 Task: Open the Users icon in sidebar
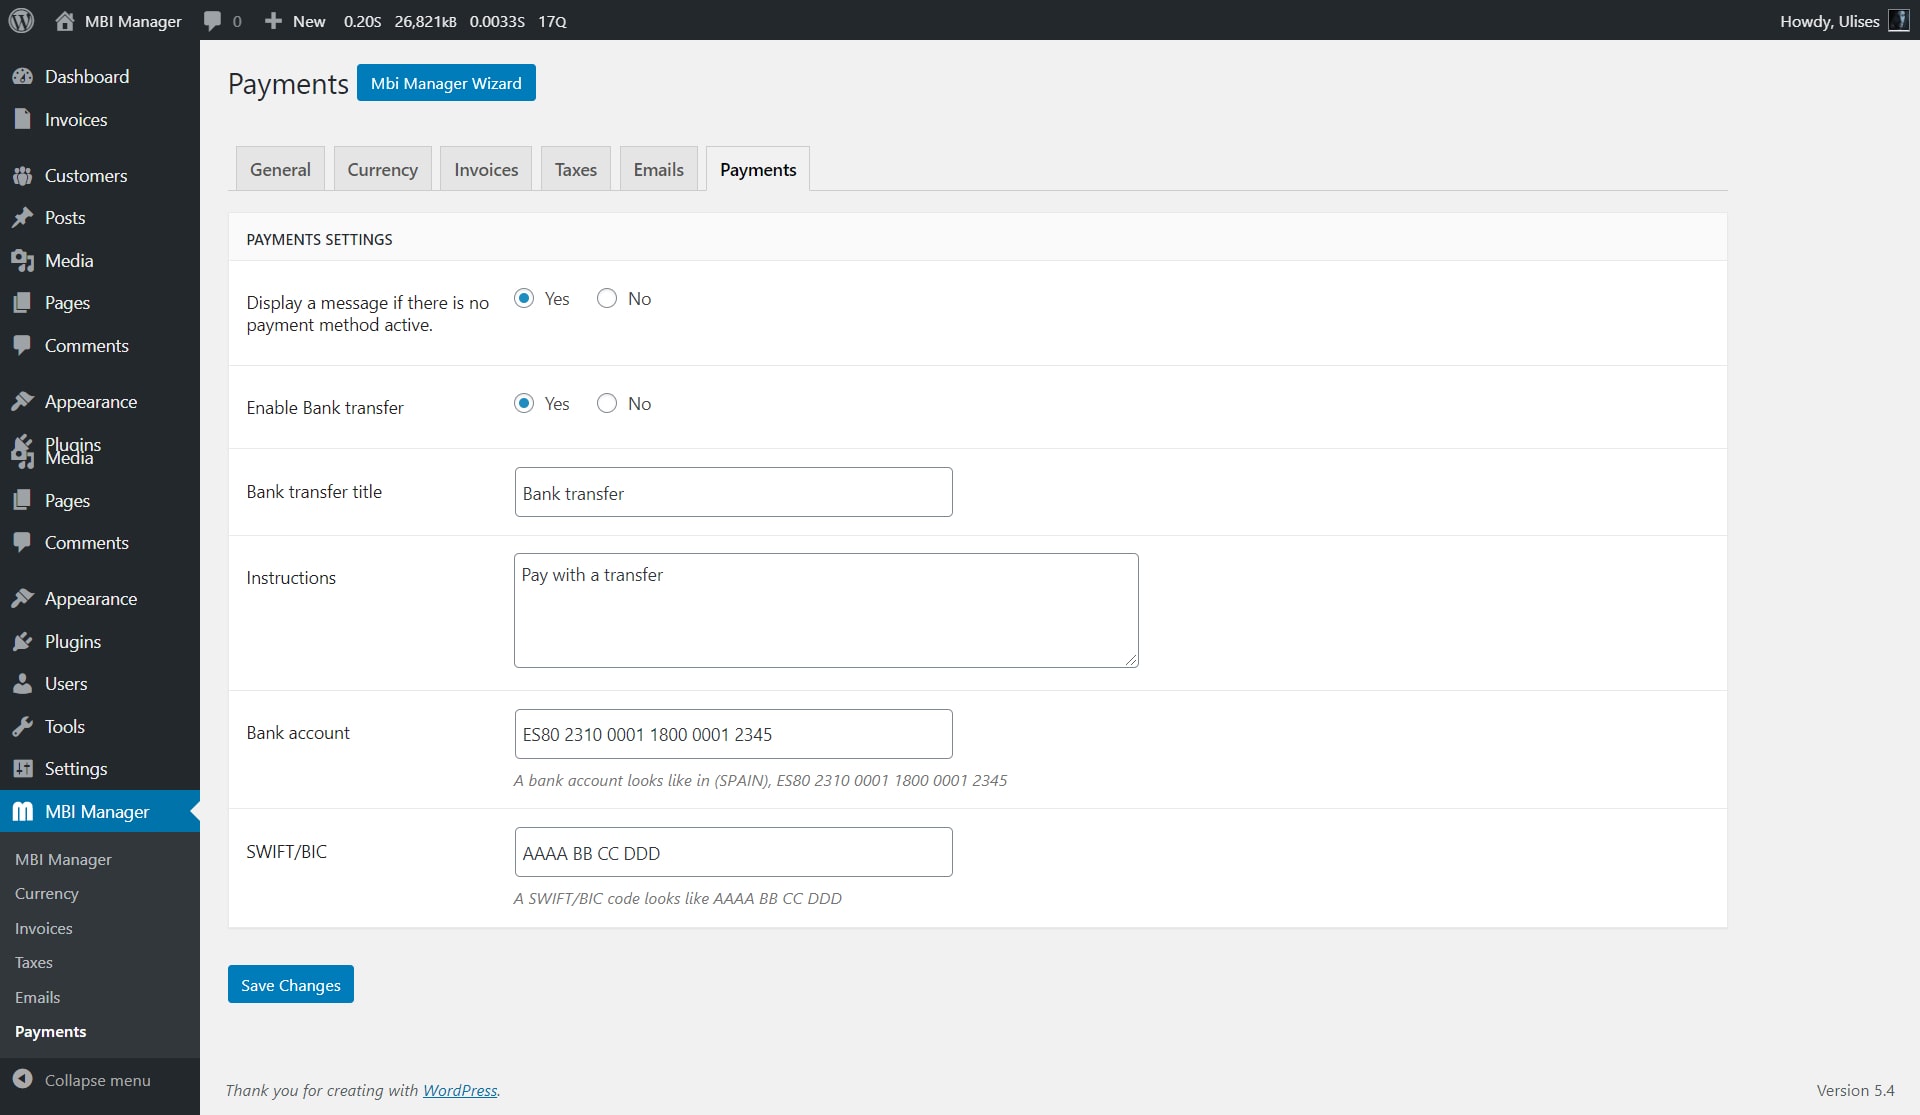pyautogui.click(x=22, y=684)
